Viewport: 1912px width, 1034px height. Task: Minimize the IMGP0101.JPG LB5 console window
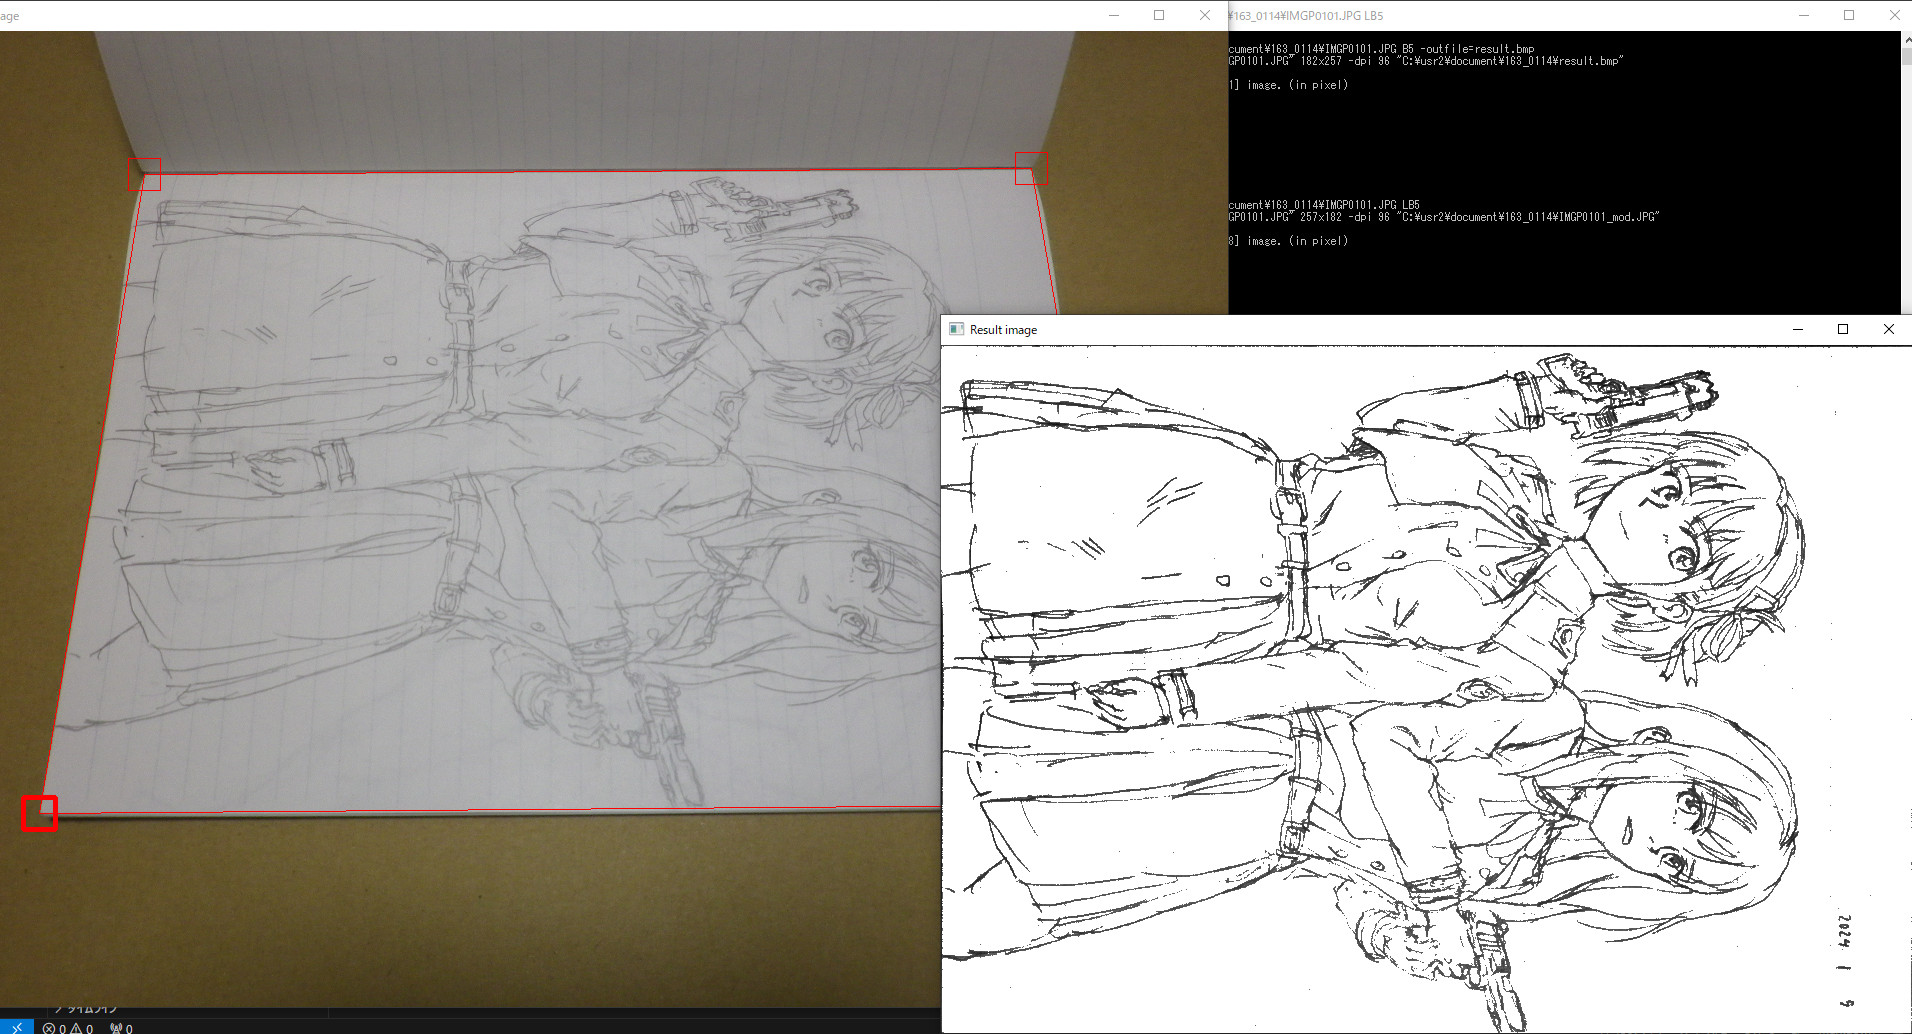tap(1804, 15)
